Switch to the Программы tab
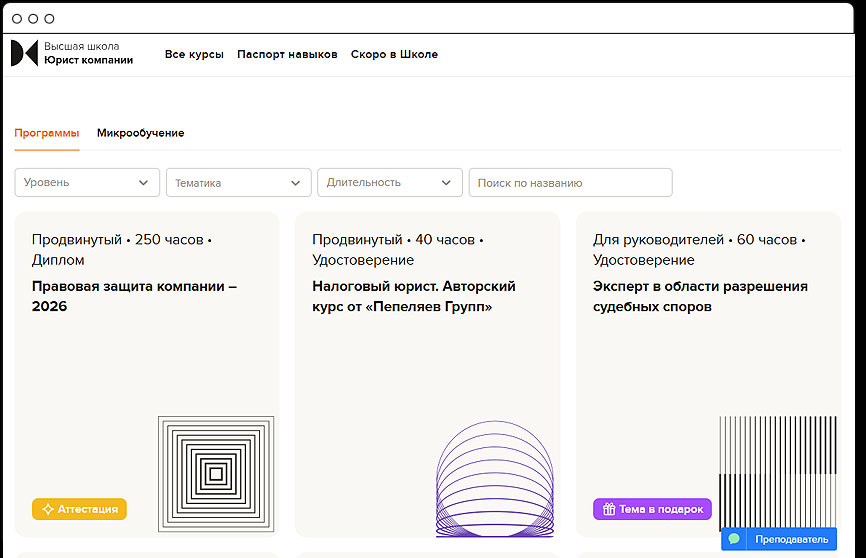 point(47,133)
